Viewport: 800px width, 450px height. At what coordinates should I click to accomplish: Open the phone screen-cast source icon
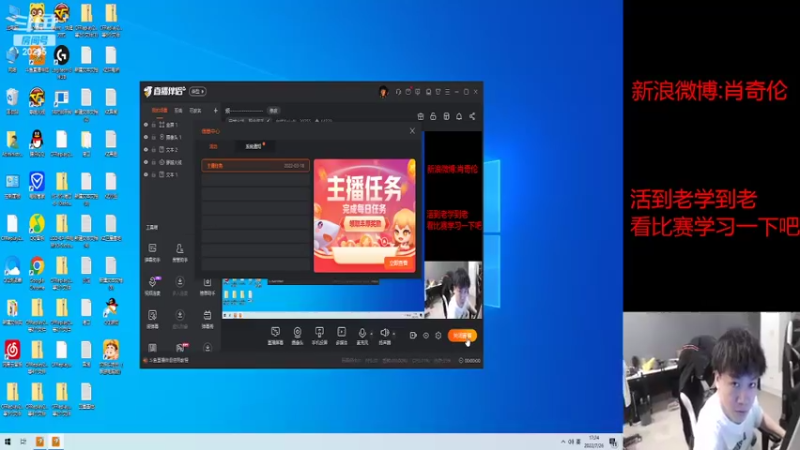(319, 335)
